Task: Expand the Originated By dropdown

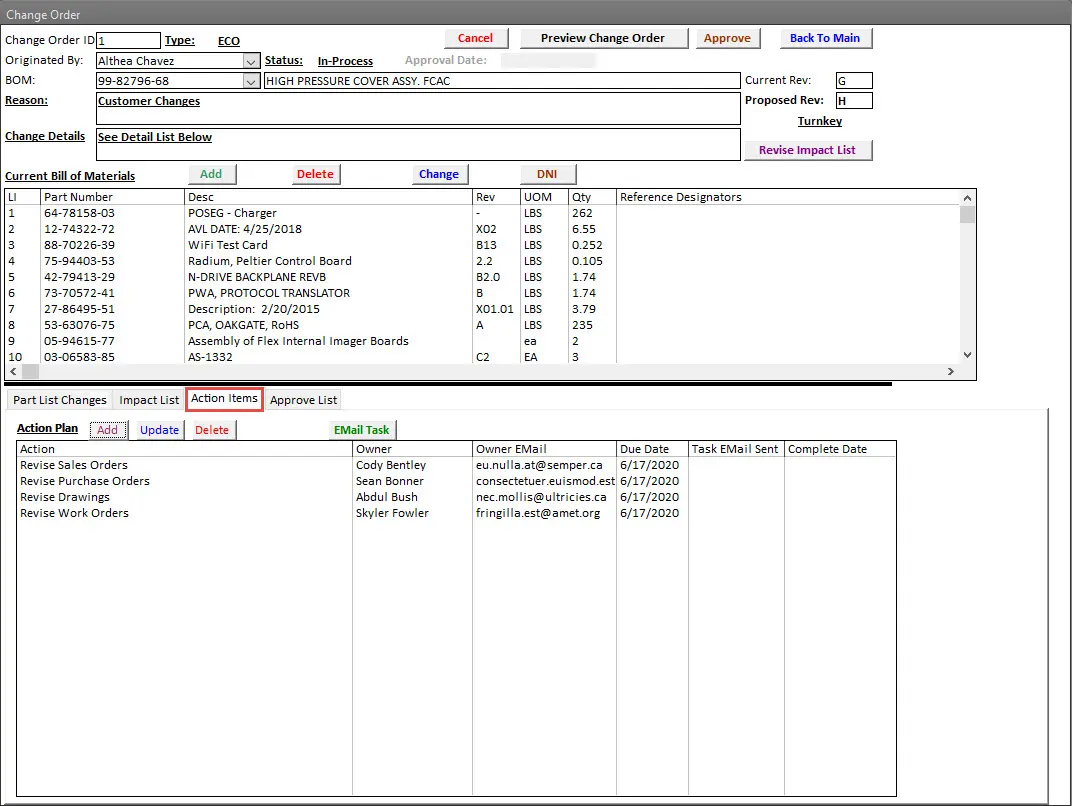Action: [x=251, y=61]
